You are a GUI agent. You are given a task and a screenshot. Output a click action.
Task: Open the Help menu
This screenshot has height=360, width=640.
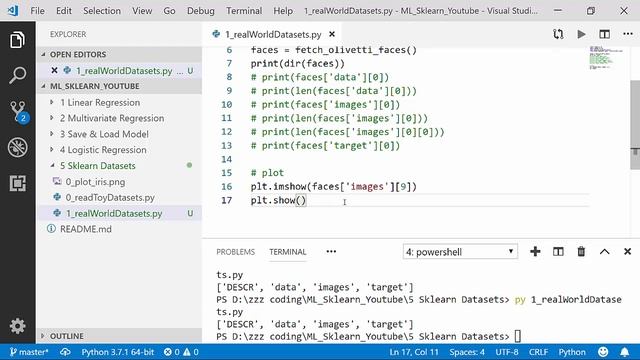pos(283,11)
